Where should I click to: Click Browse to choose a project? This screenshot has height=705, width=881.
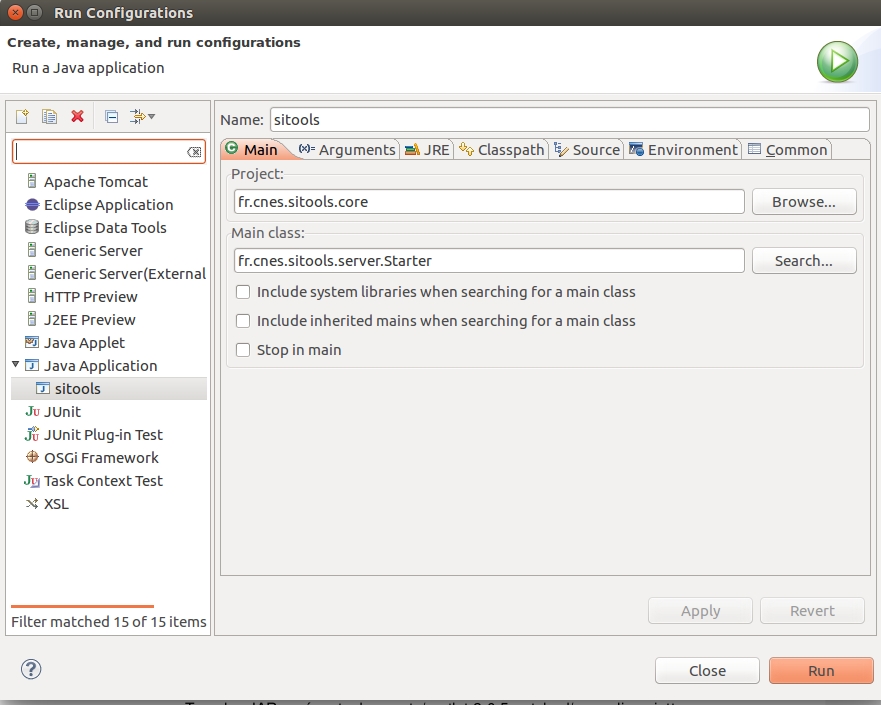804,202
